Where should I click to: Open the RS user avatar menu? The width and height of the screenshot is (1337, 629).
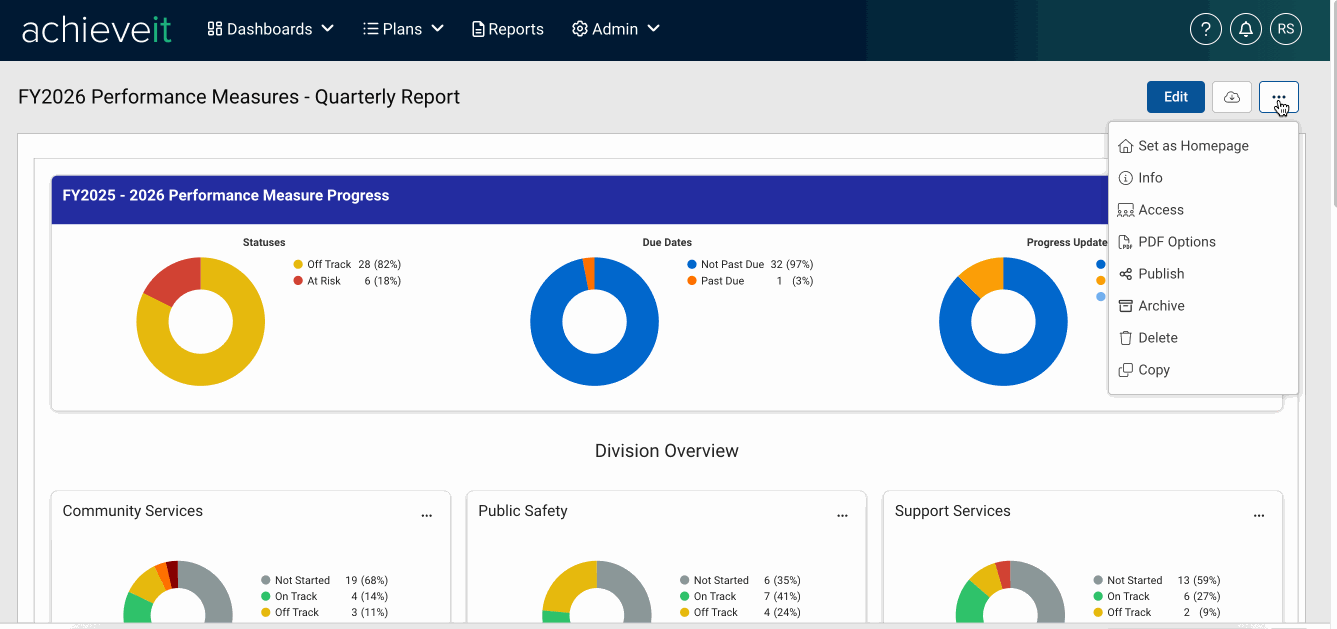pyautogui.click(x=1285, y=29)
